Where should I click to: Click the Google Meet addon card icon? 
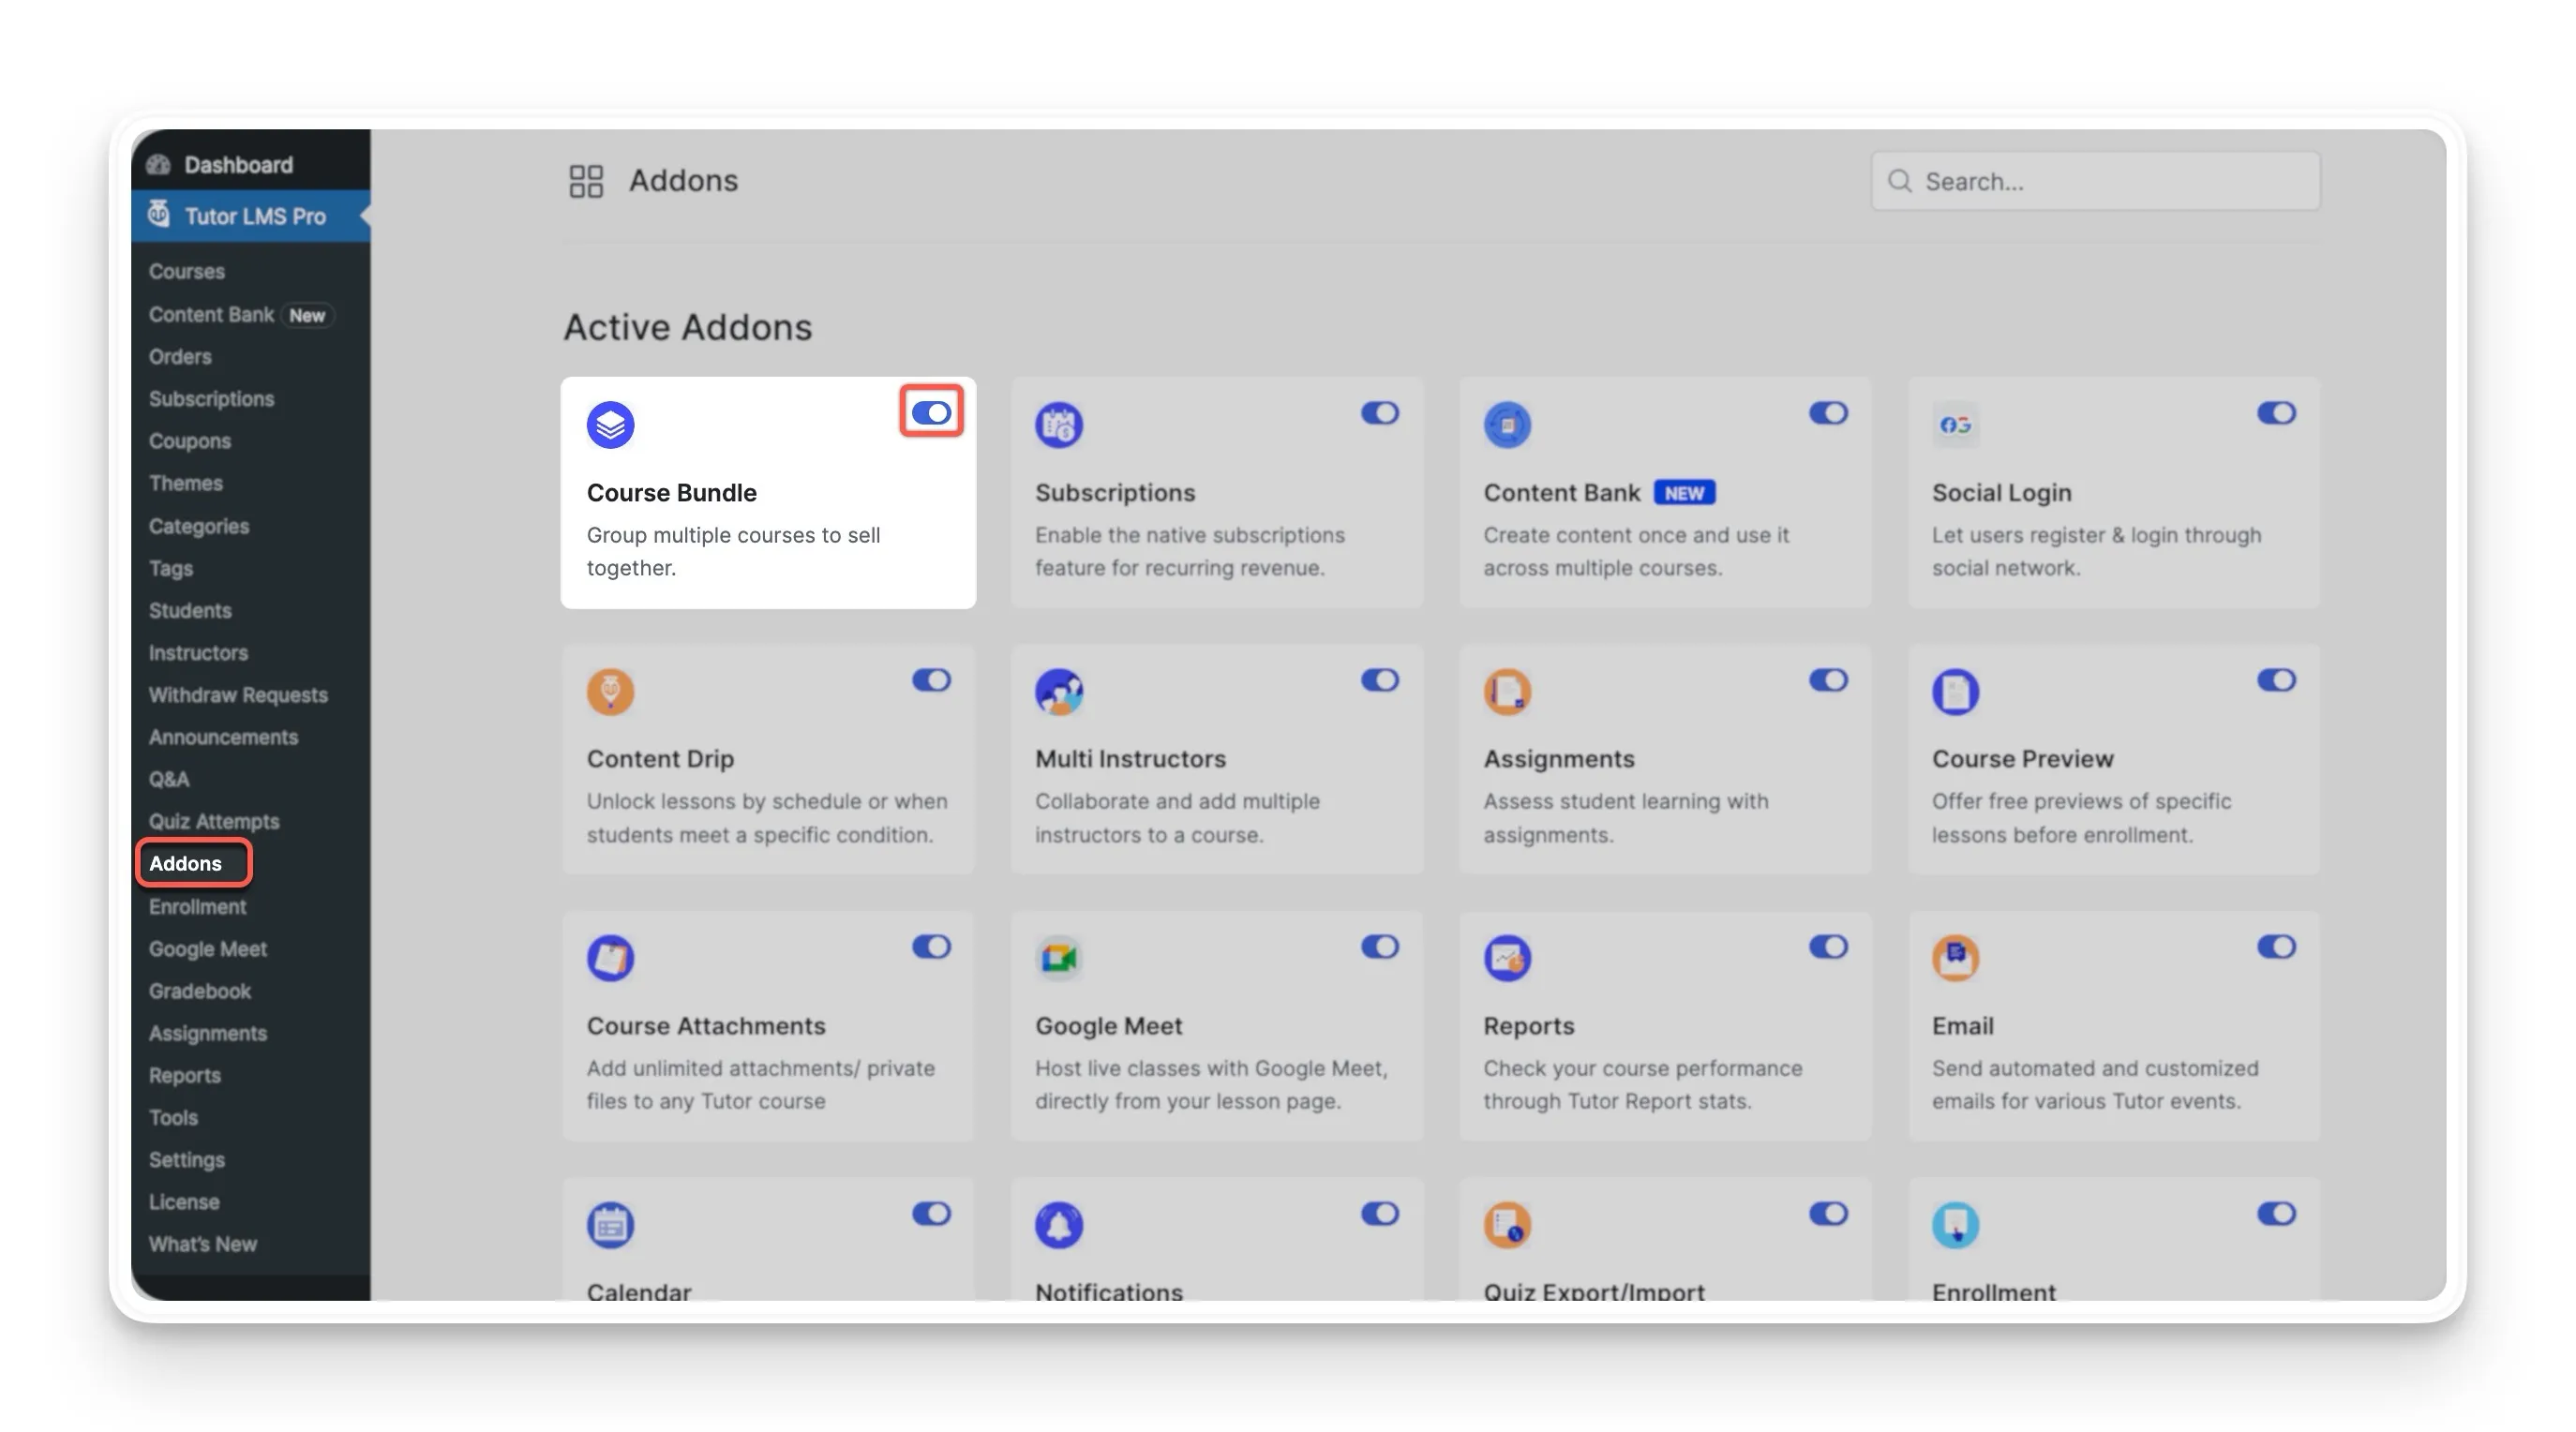(1058, 958)
